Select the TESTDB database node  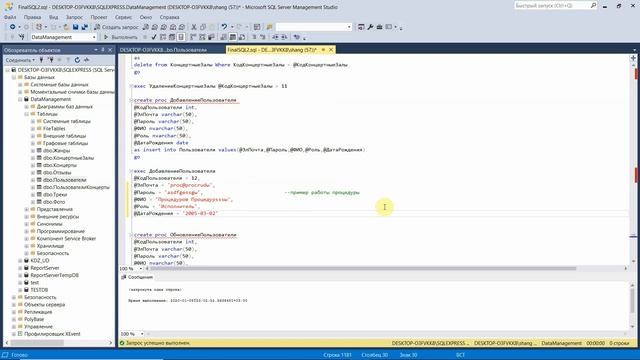[39, 290]
